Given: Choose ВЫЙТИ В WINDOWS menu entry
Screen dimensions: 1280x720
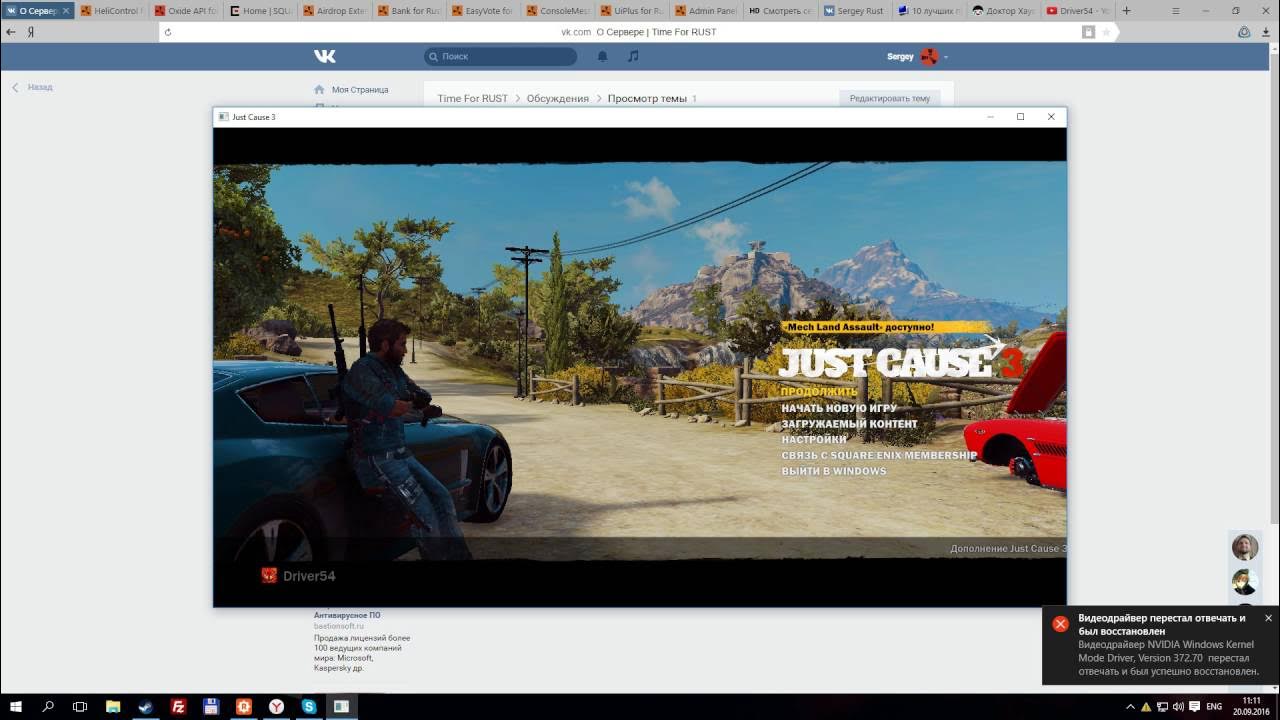Looking at the screenshot, I should 833,471.
